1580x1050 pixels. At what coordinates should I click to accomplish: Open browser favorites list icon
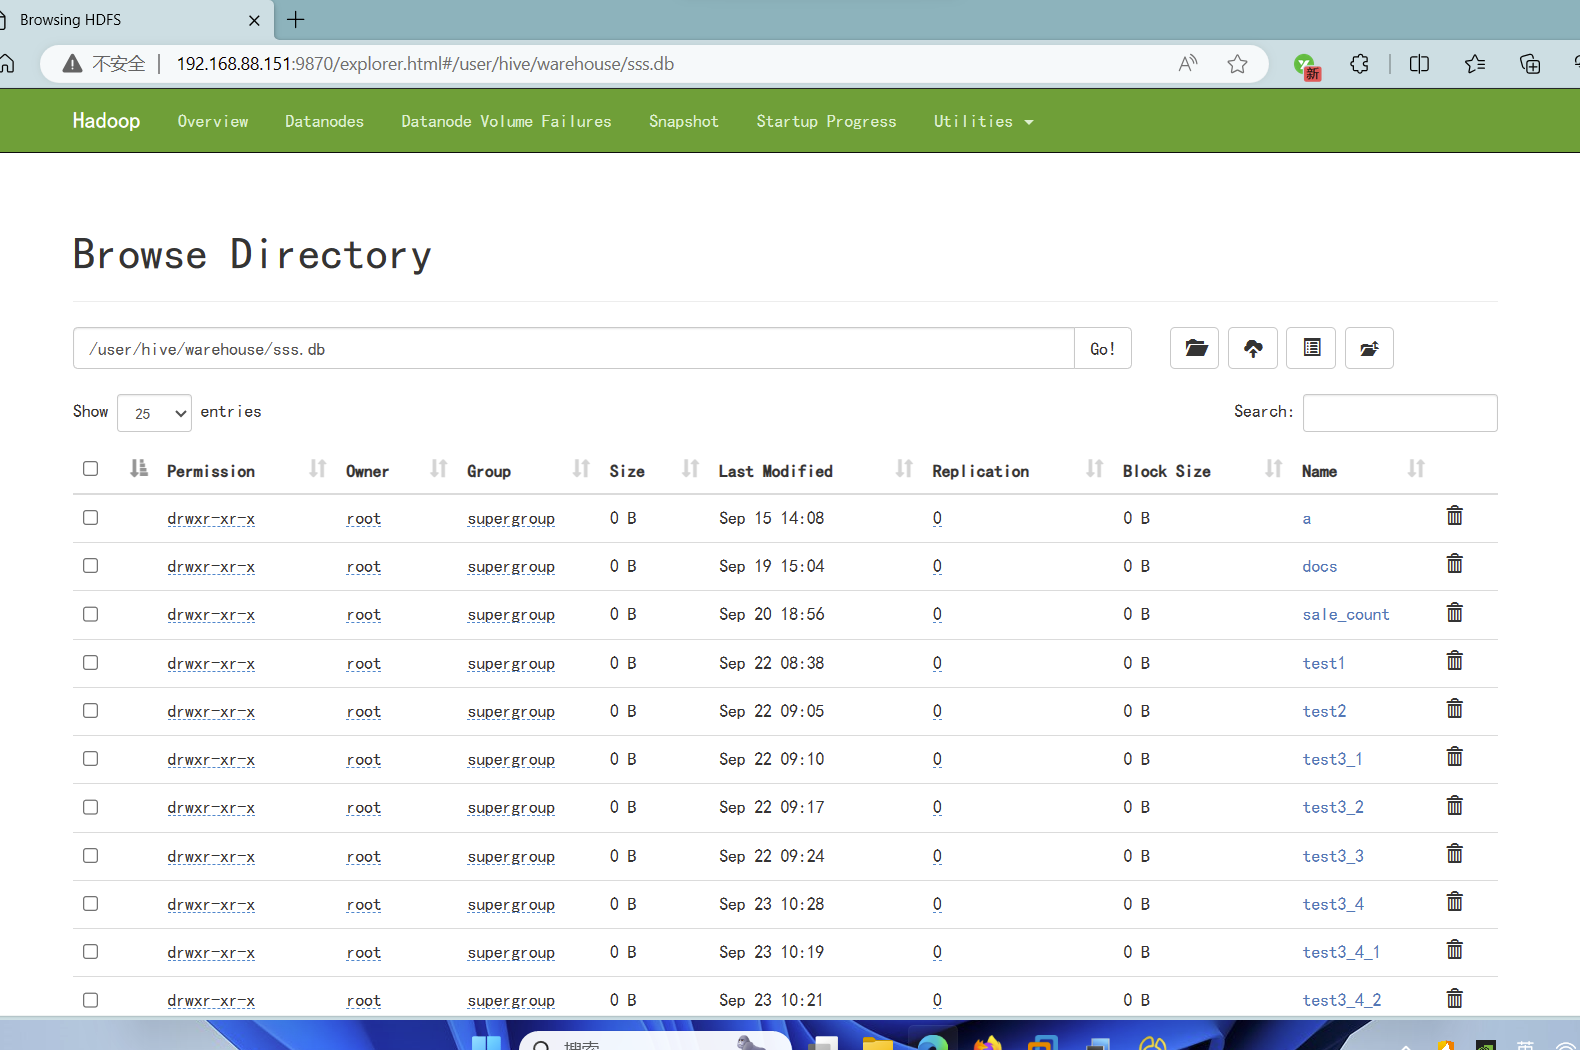(x=1475, y=64)
